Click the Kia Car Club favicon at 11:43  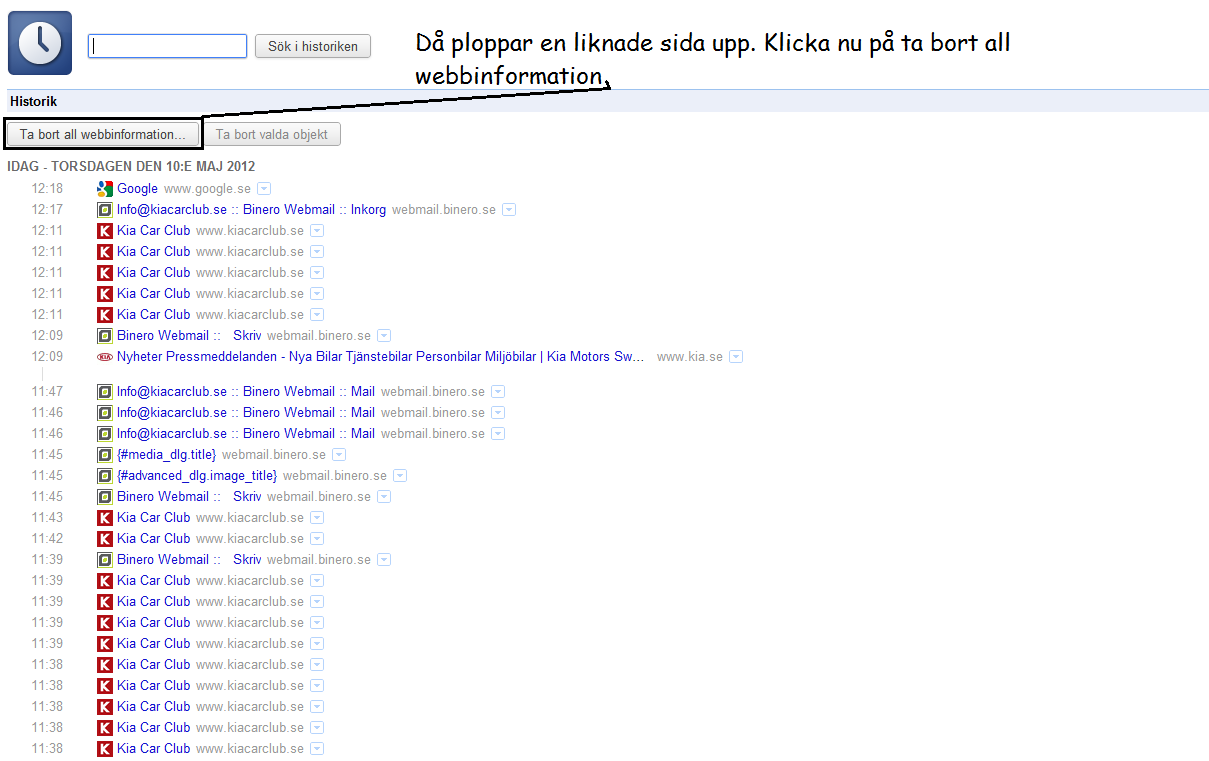tap(104, 518)
